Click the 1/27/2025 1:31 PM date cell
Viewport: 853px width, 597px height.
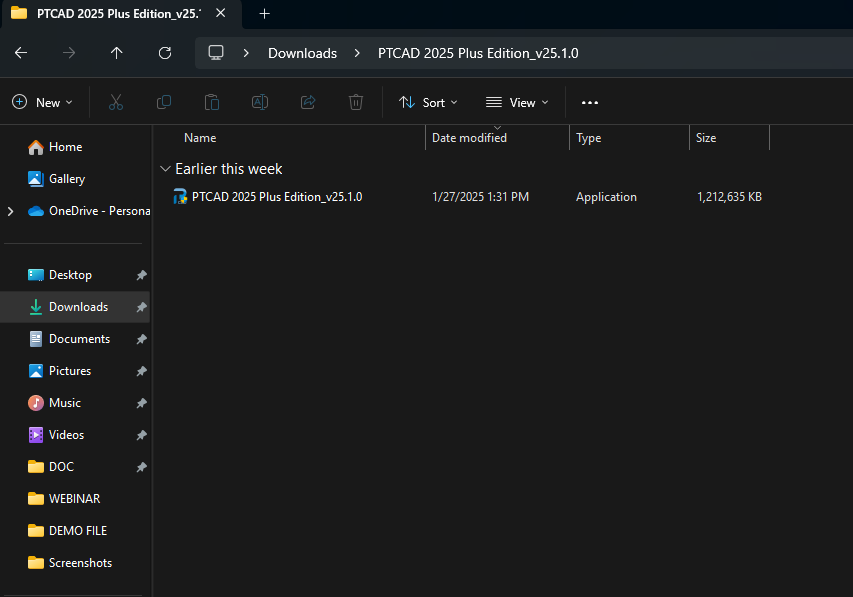(480, 196)
